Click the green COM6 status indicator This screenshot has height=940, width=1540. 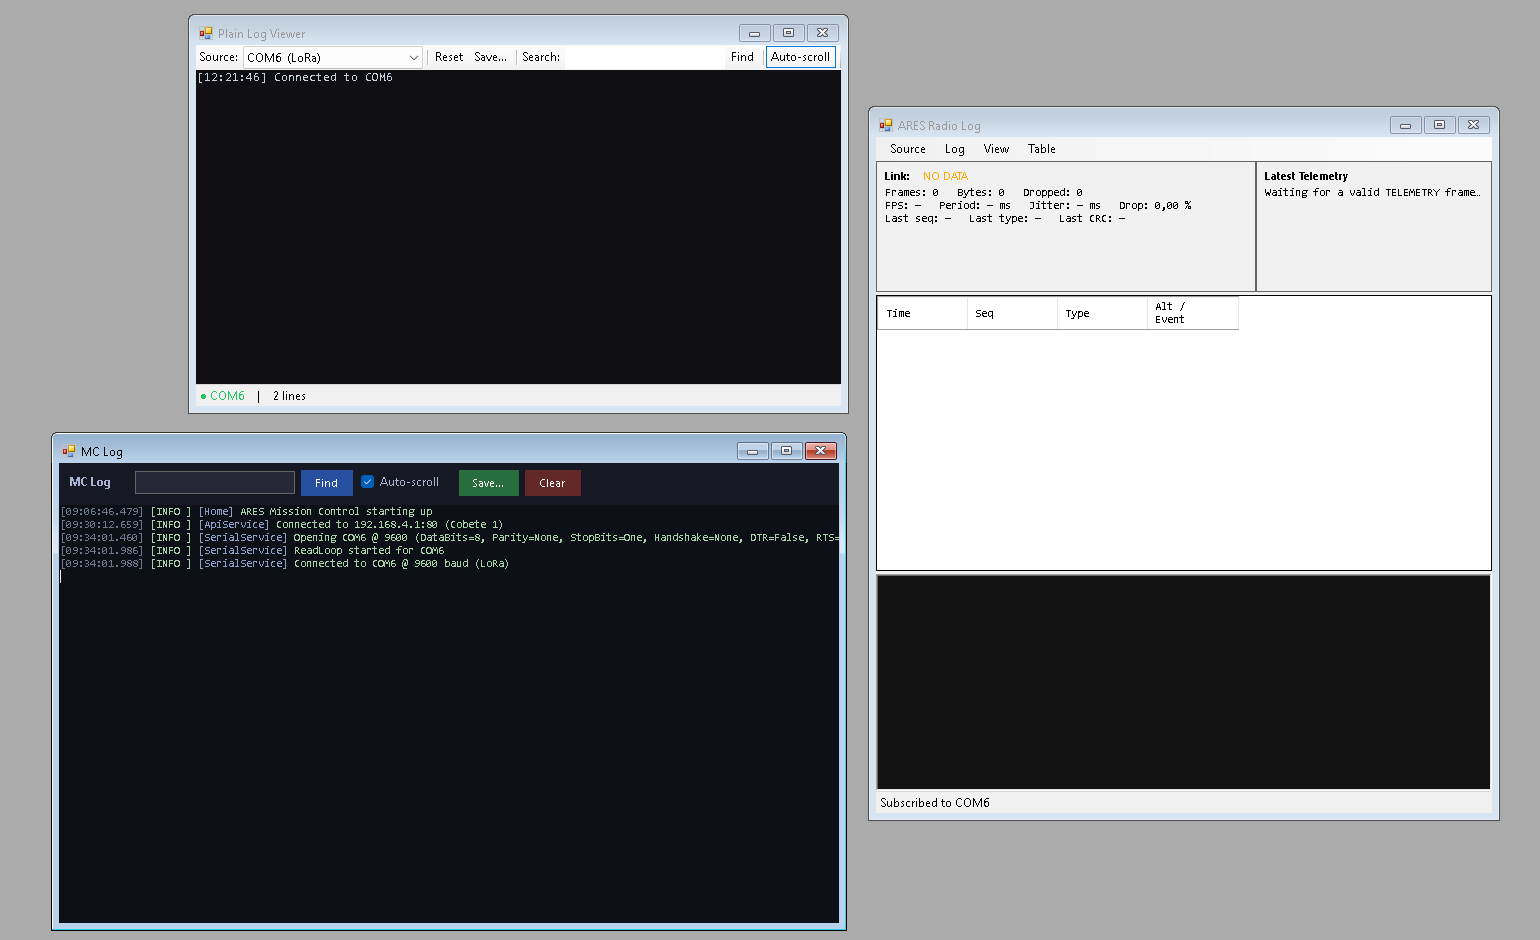pyautogui.click(x=223, y=396)
